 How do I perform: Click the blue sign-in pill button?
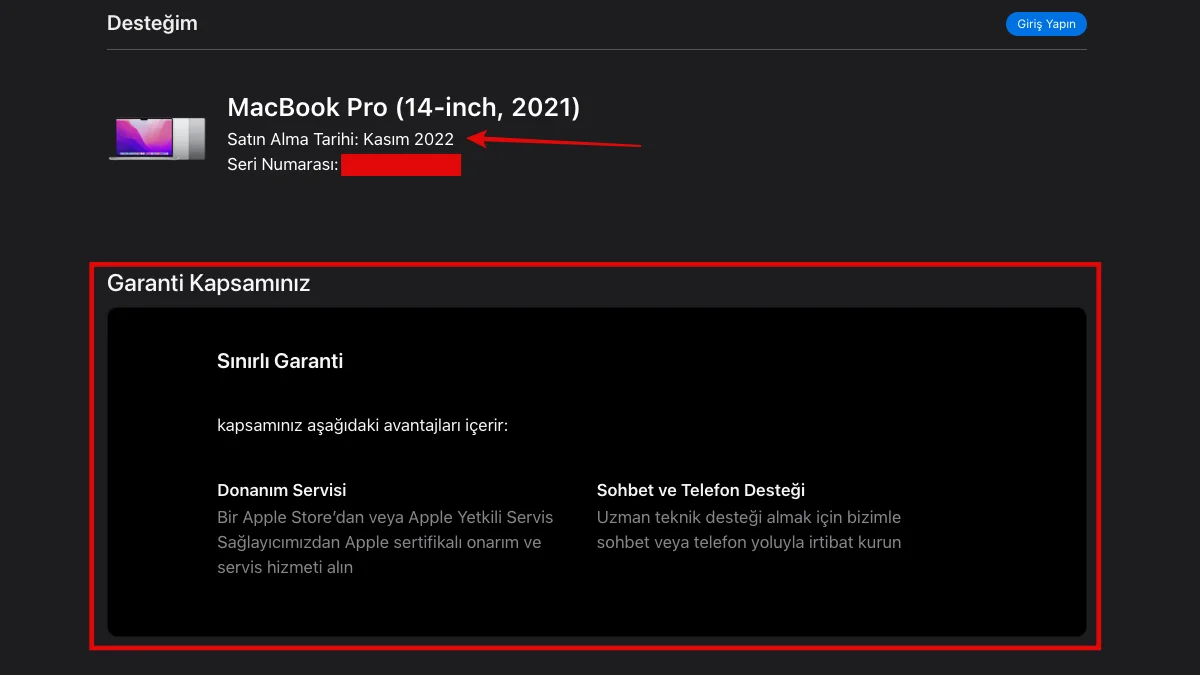(1046, 23)
